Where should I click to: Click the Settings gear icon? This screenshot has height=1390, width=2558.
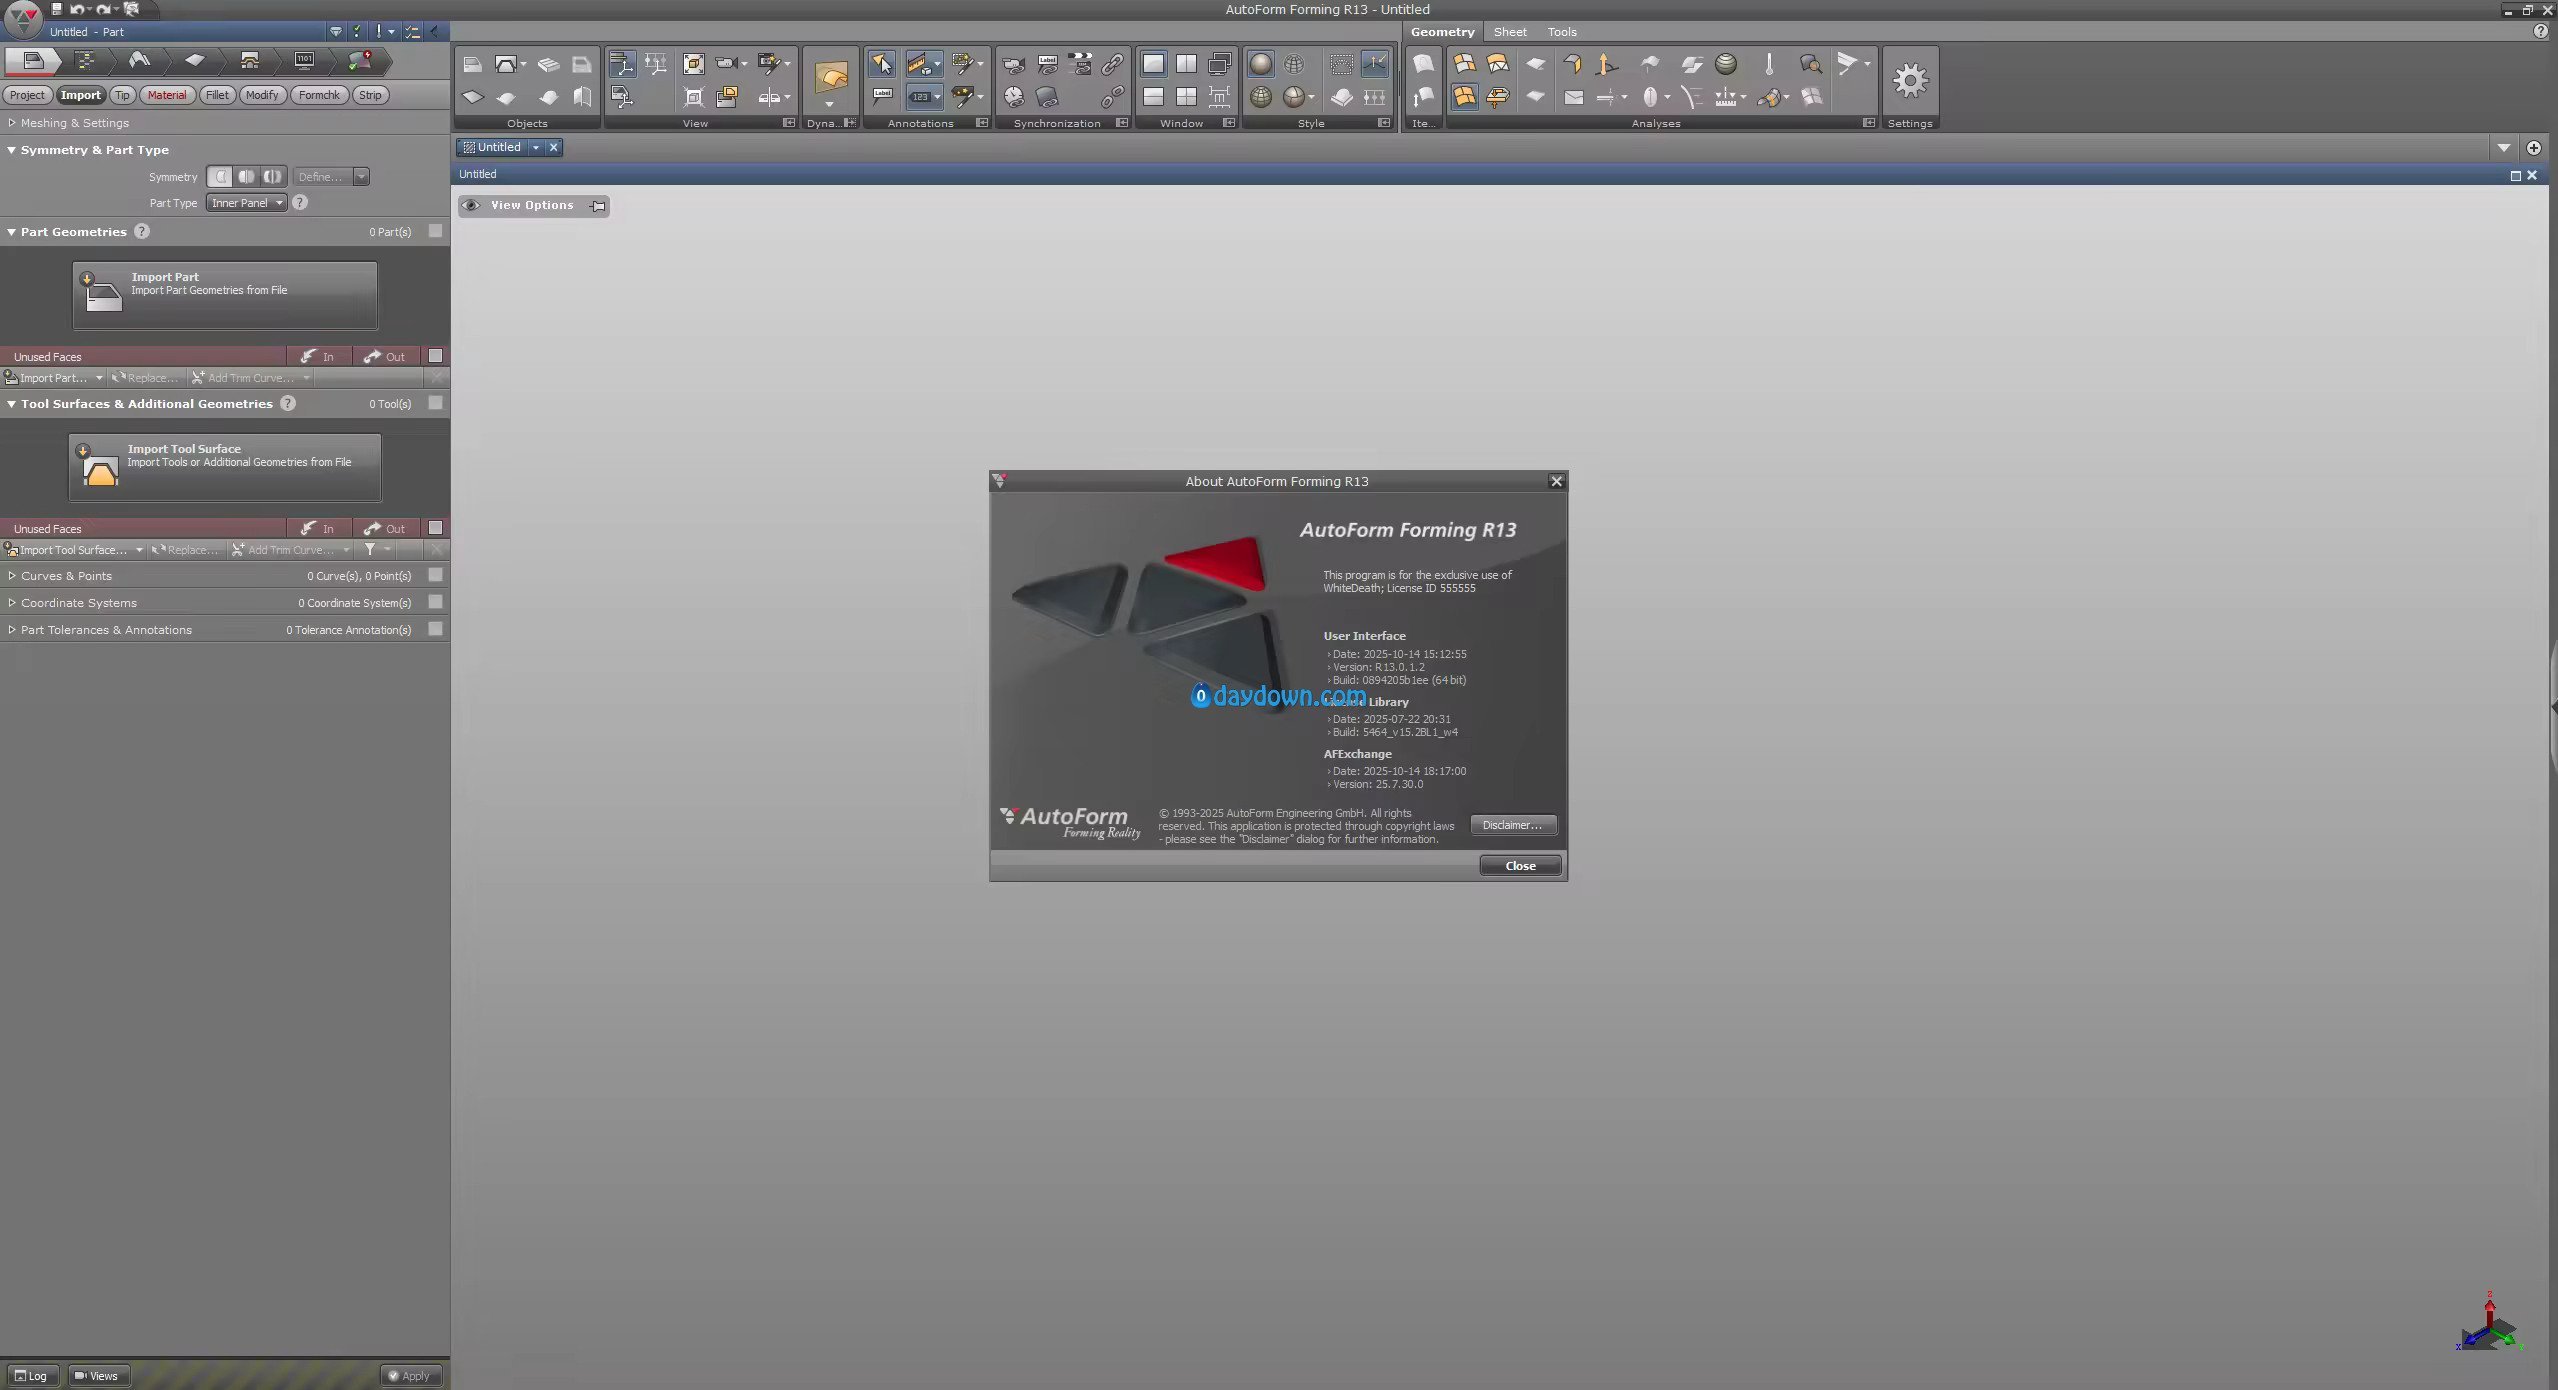pos(1909,81)
